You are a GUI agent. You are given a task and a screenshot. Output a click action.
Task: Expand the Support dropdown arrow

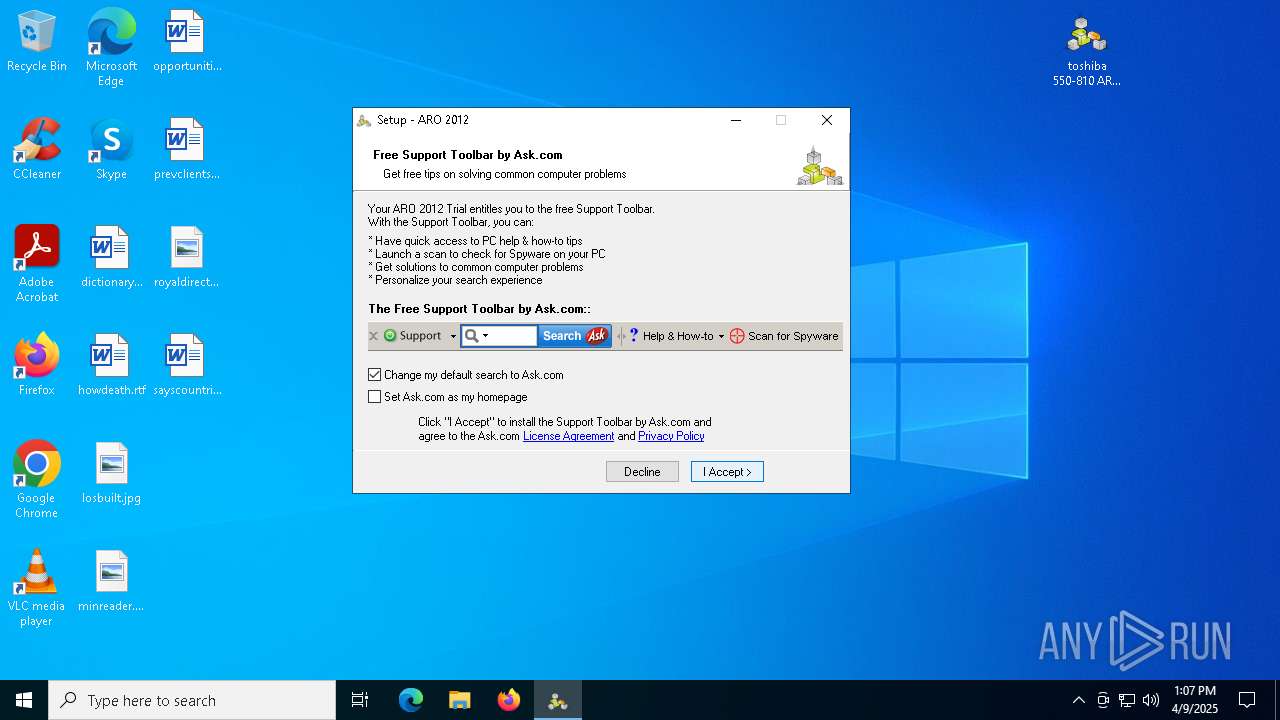(x=453, y=336)
